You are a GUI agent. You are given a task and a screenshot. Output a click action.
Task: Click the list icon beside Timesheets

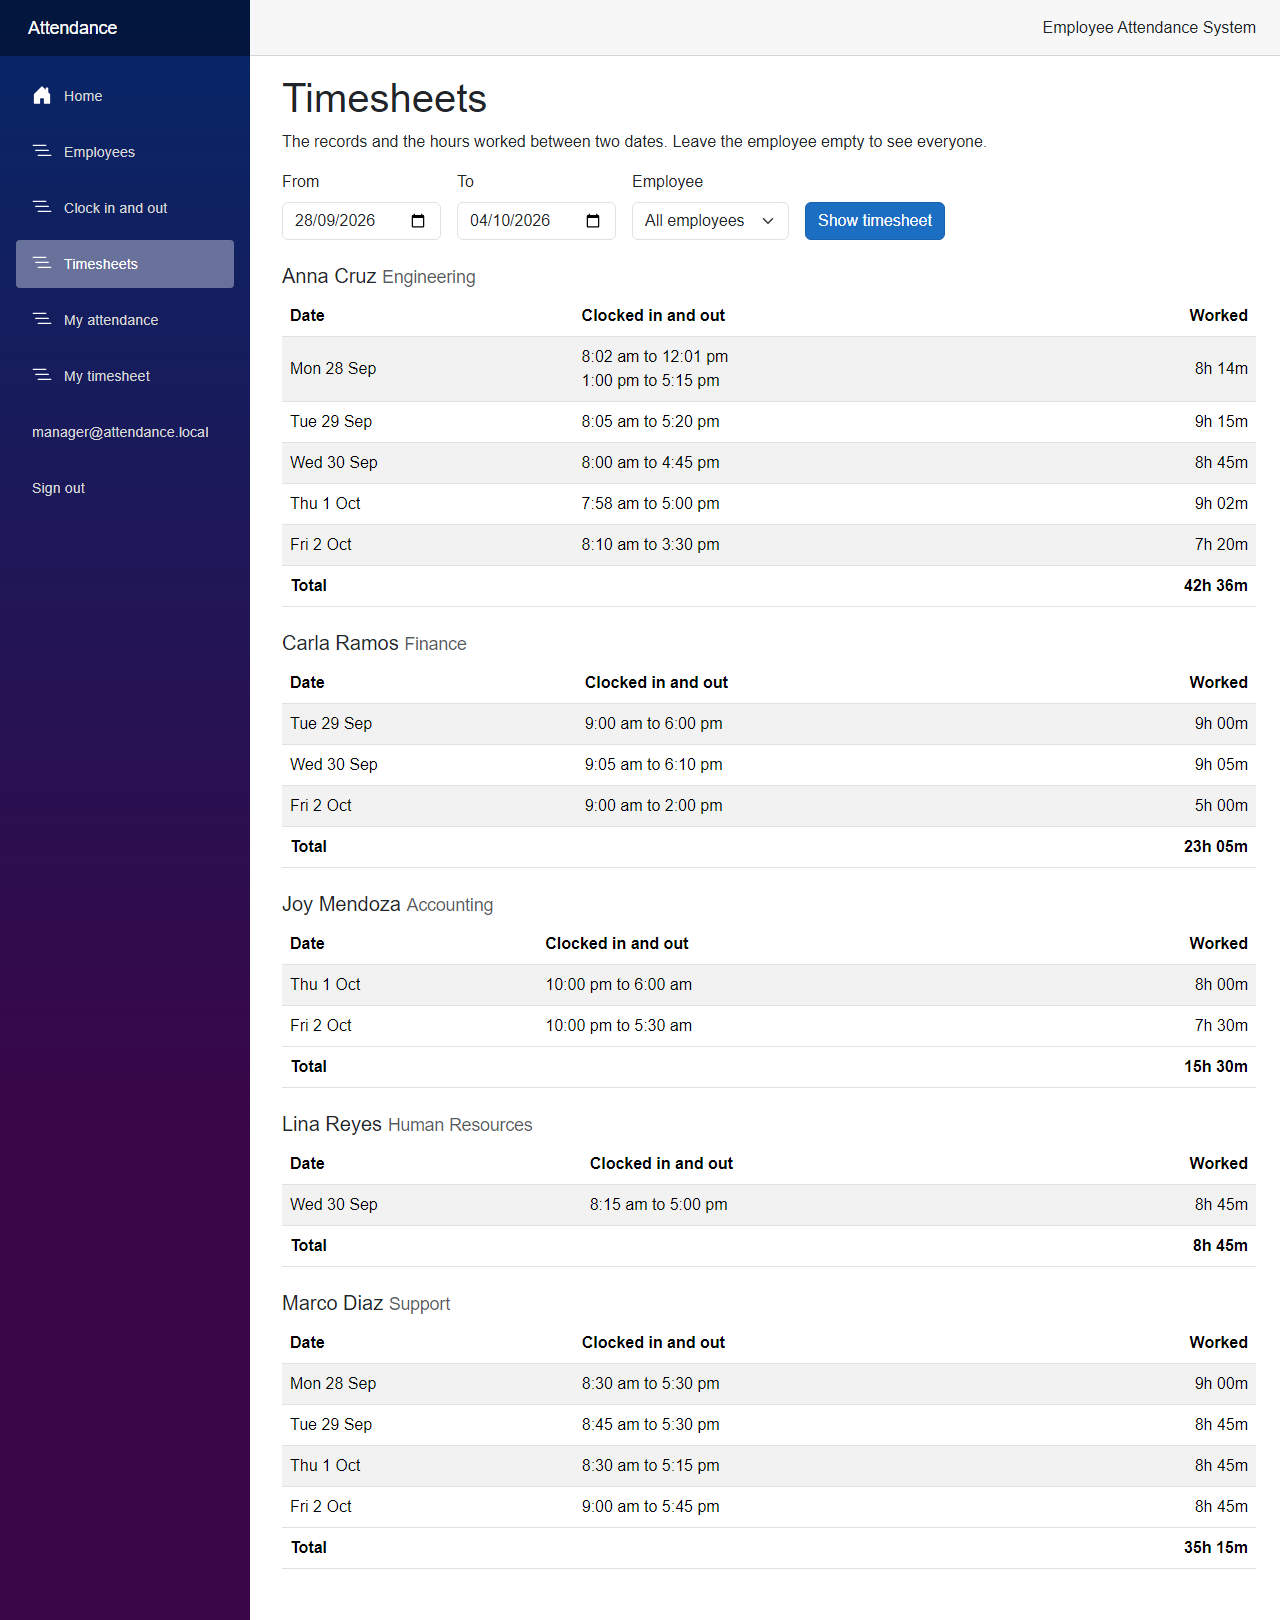(42, 263)
